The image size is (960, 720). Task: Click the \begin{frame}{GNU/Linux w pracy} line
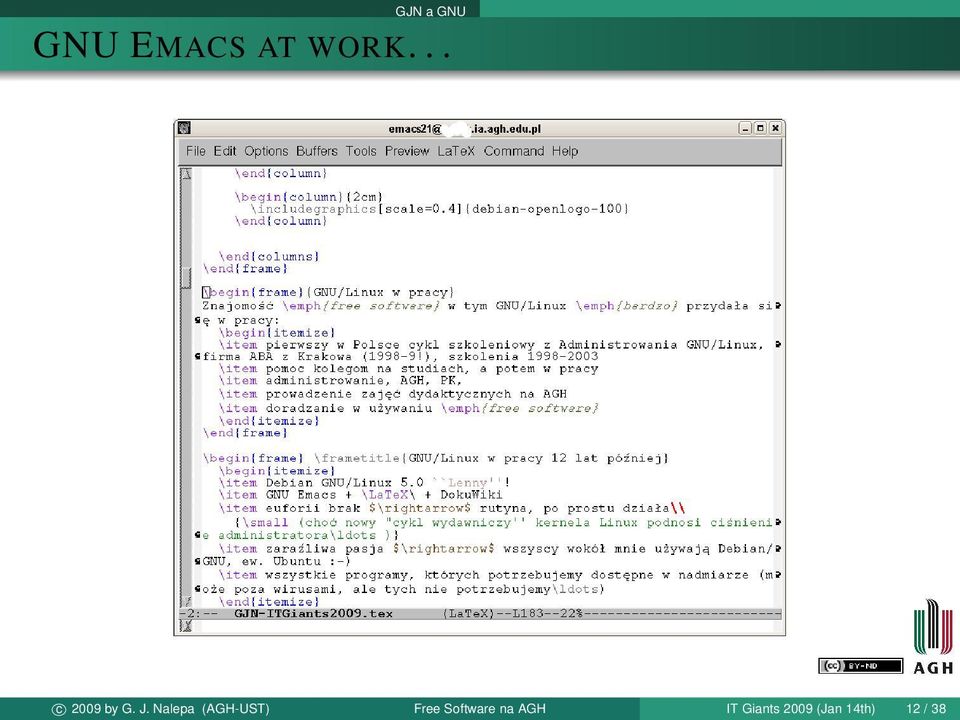point(329,293)
